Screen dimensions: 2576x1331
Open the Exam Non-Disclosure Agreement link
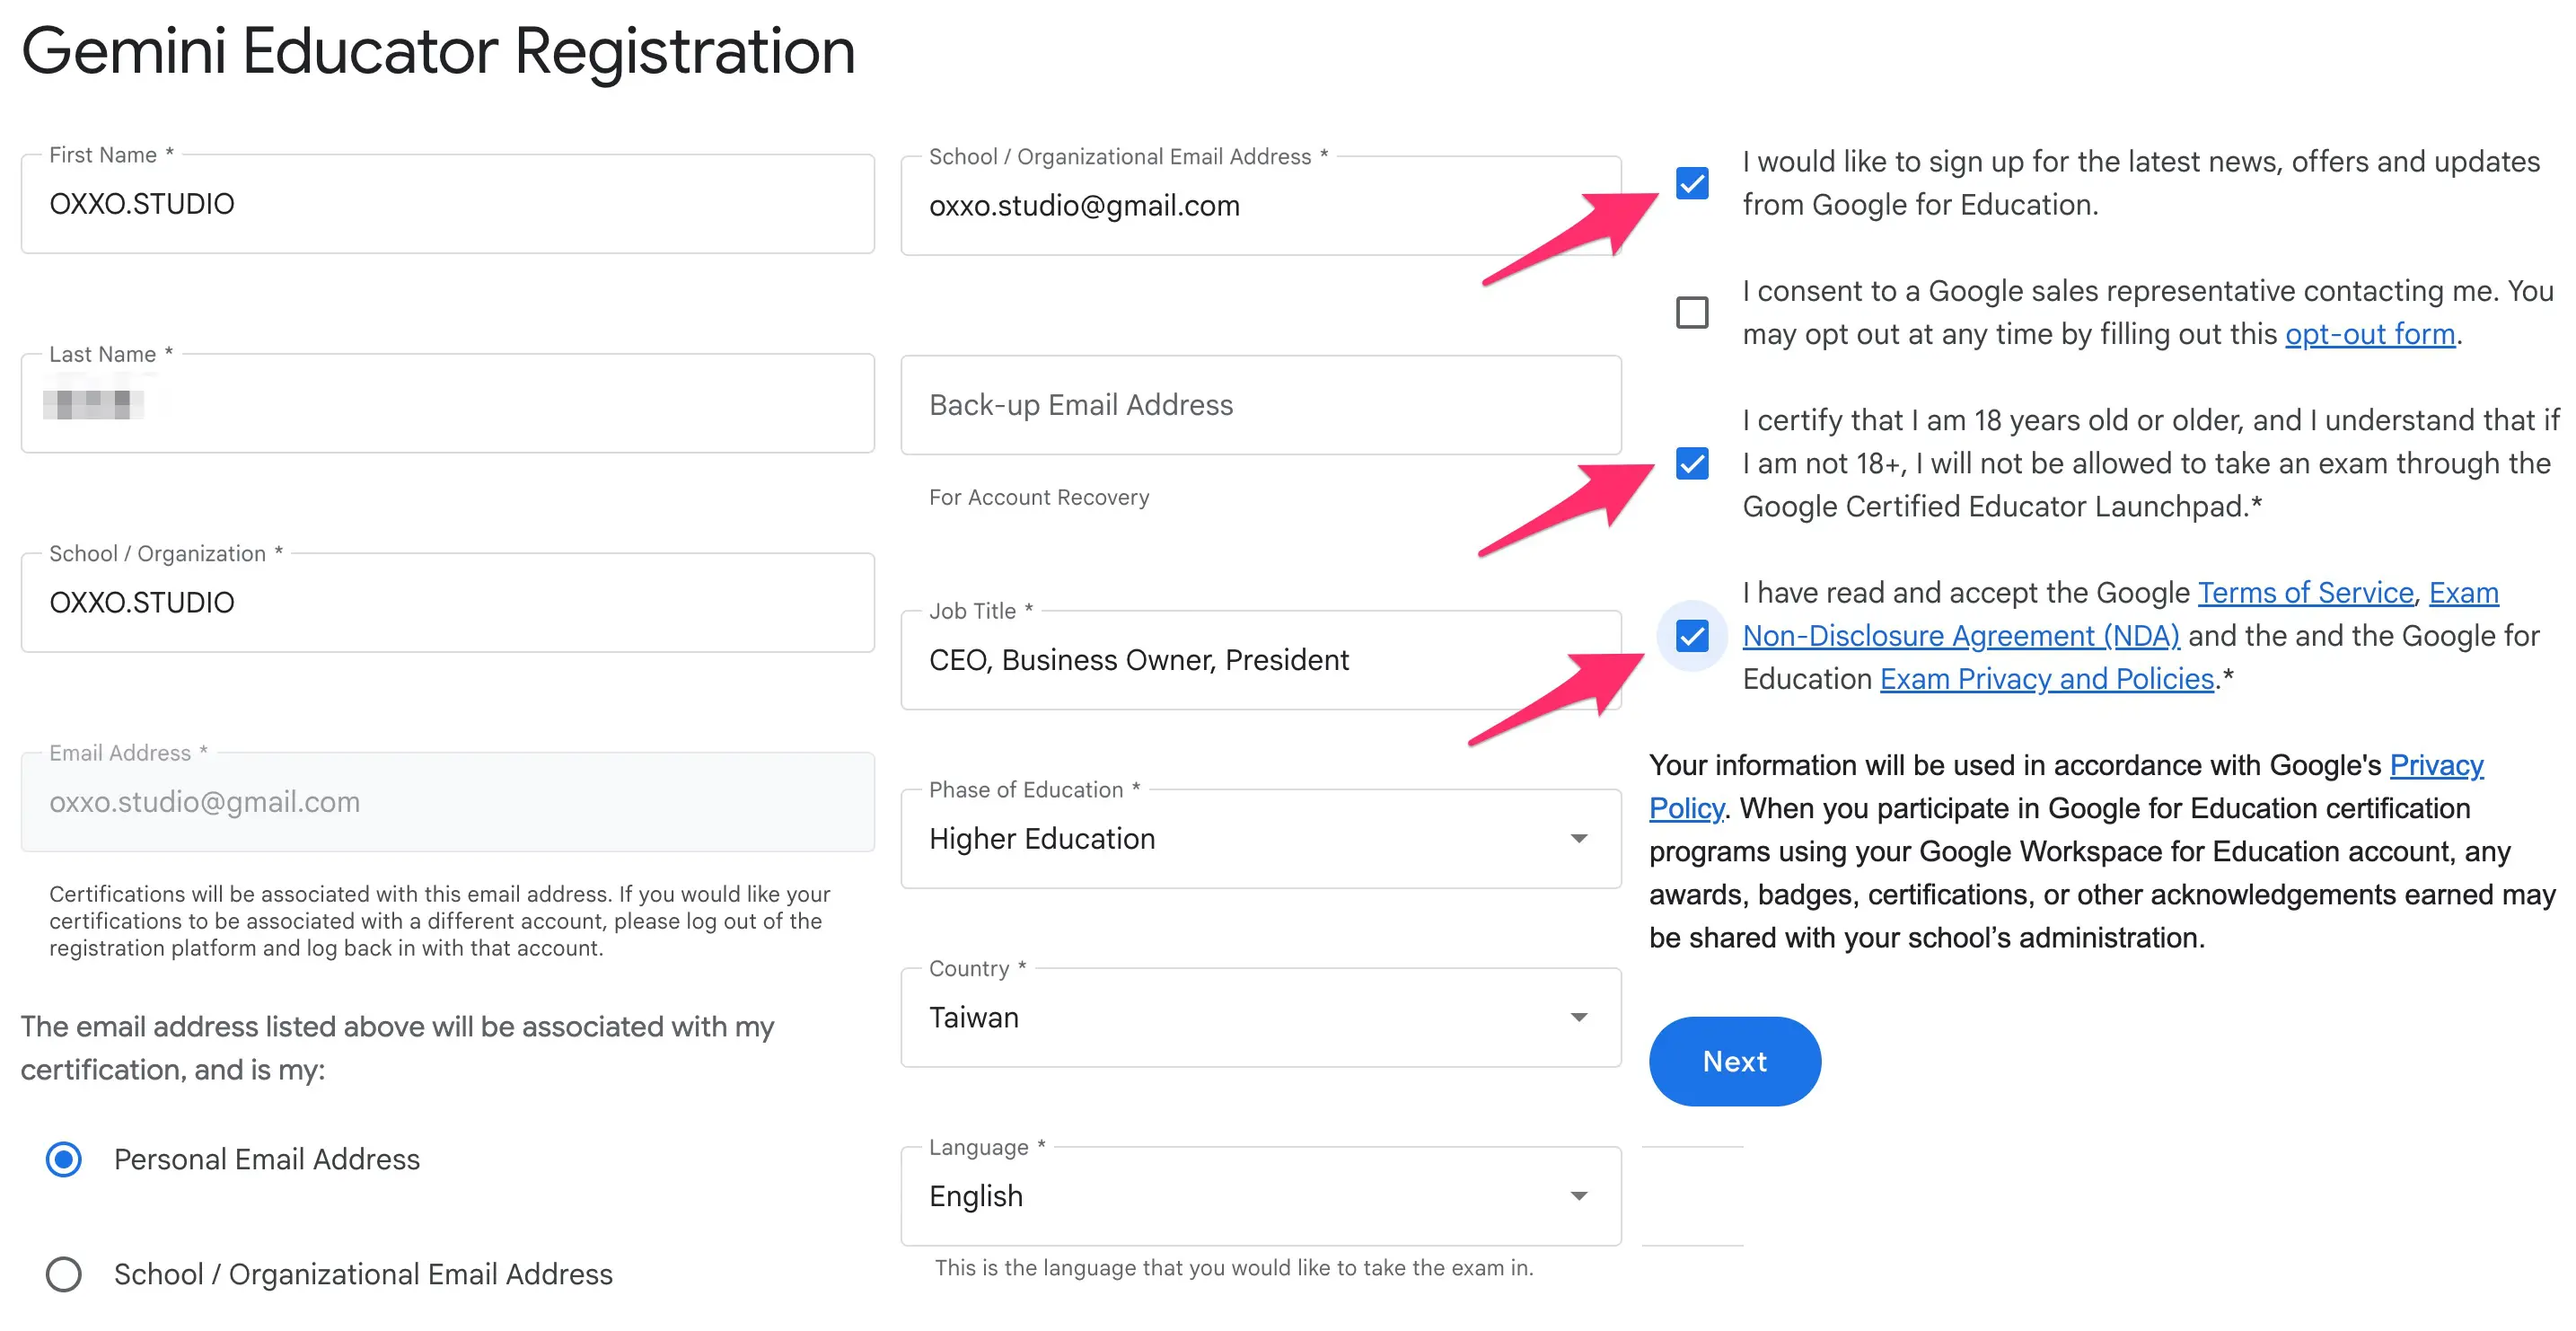tap(1961, 635)
